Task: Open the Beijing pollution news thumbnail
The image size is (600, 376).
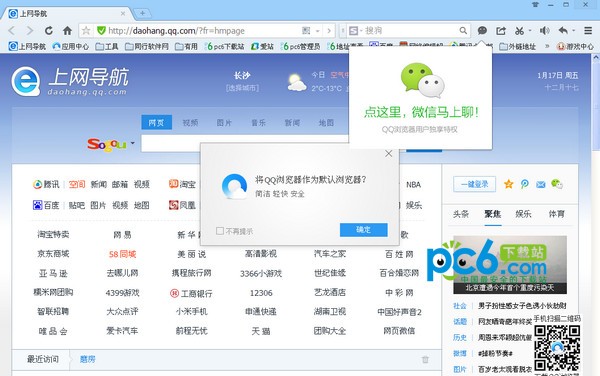Action: coord(510,265)
